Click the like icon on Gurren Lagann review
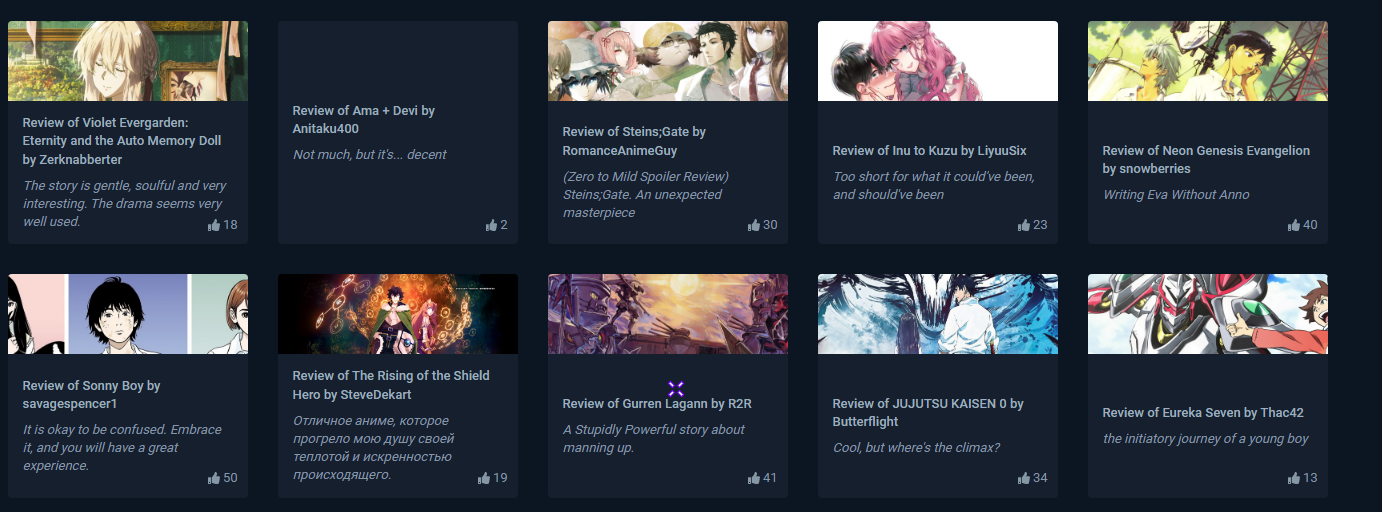Viewport: 1382px width, 512px height. [754, 478]
